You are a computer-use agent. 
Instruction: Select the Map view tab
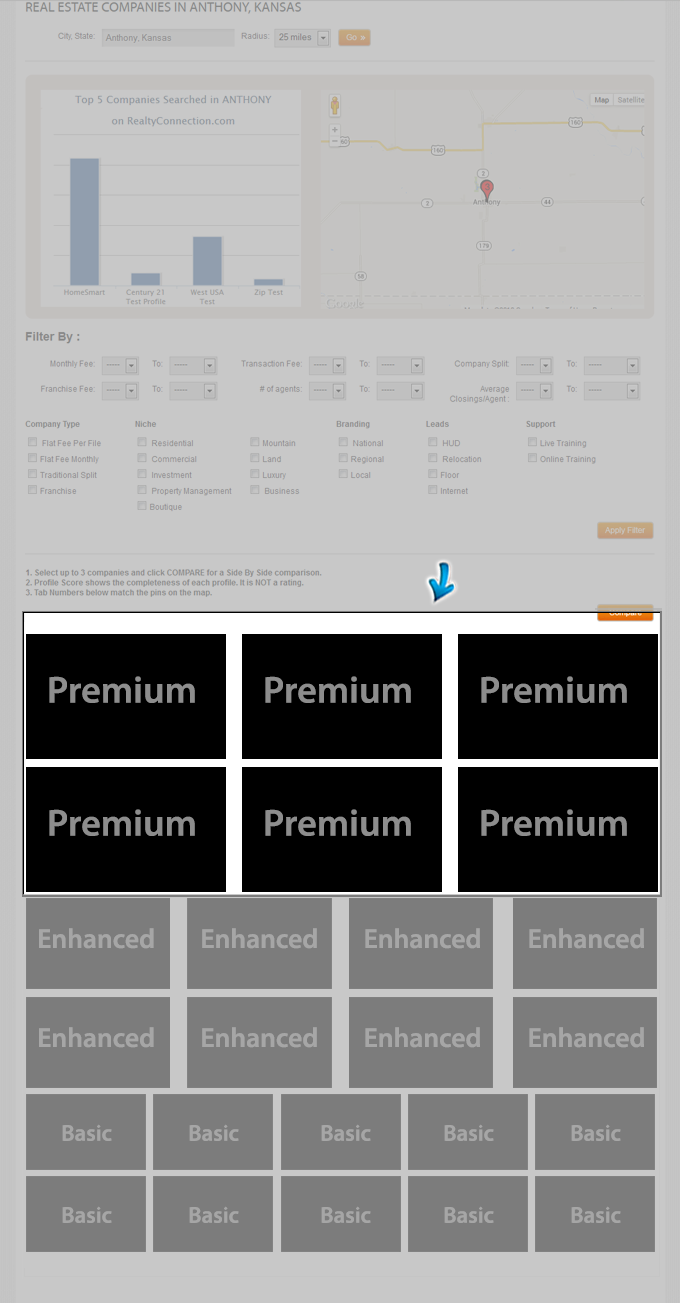click(x=601, y=100)
